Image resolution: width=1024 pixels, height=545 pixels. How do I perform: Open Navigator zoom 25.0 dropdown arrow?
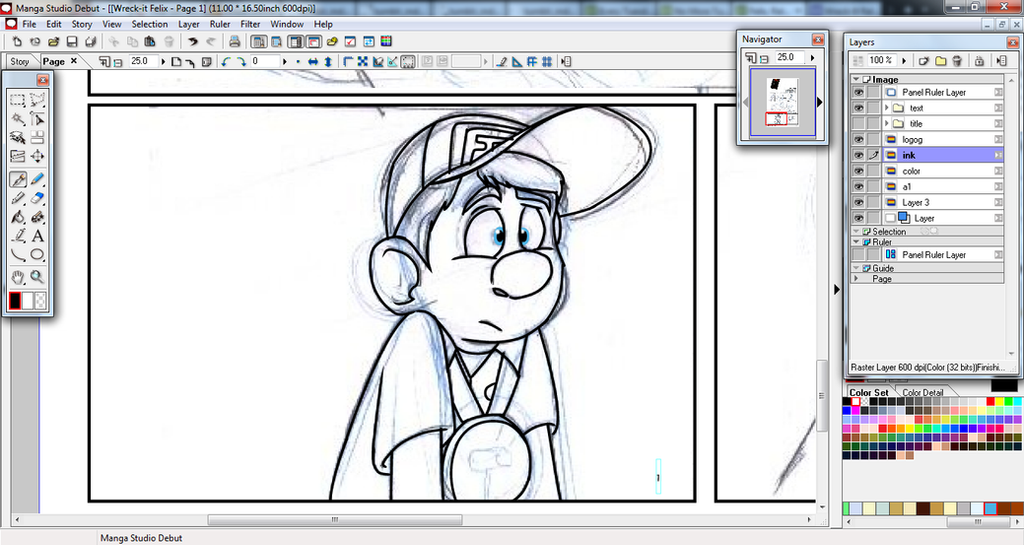tap(812, 58)
